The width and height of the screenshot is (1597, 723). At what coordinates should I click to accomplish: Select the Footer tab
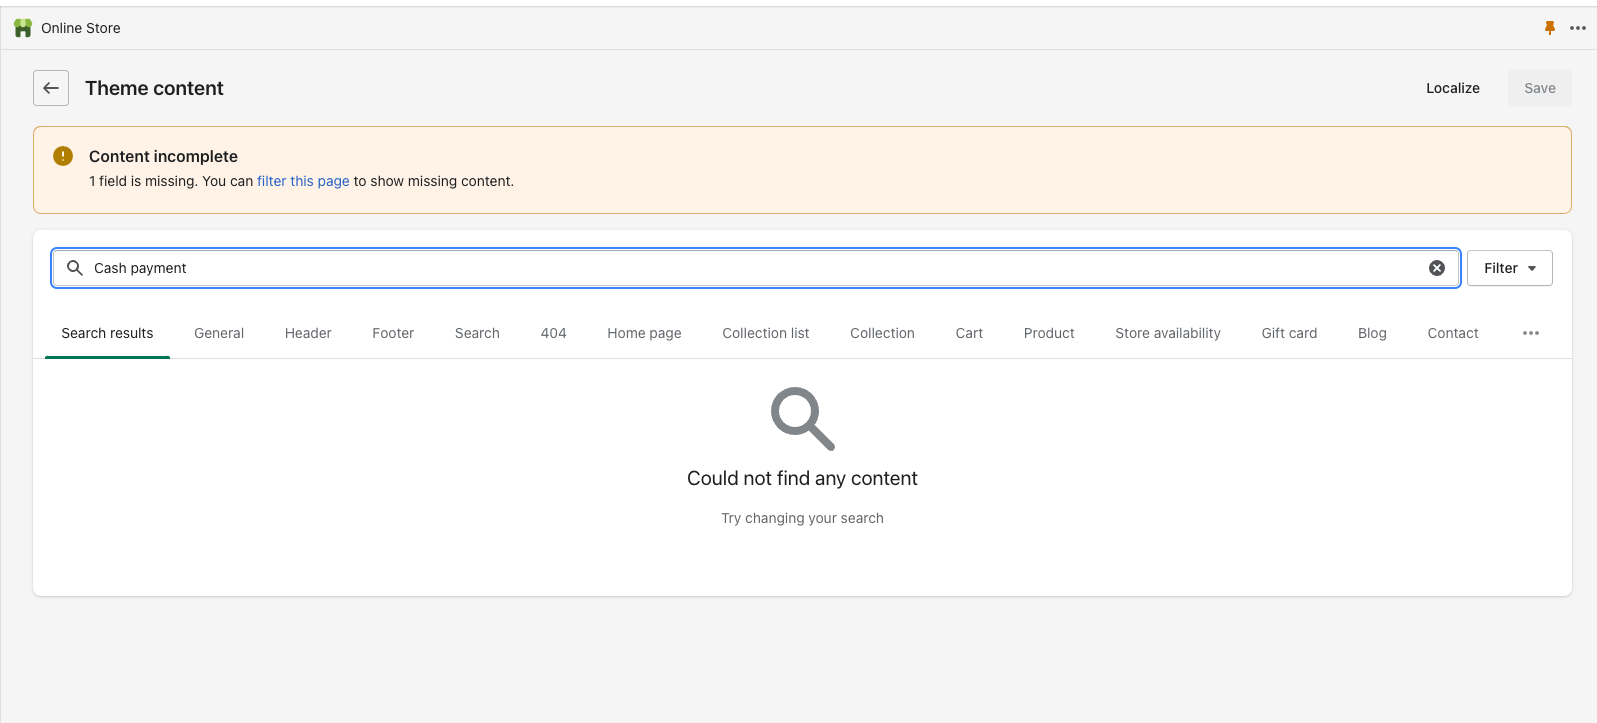point(393,333)
